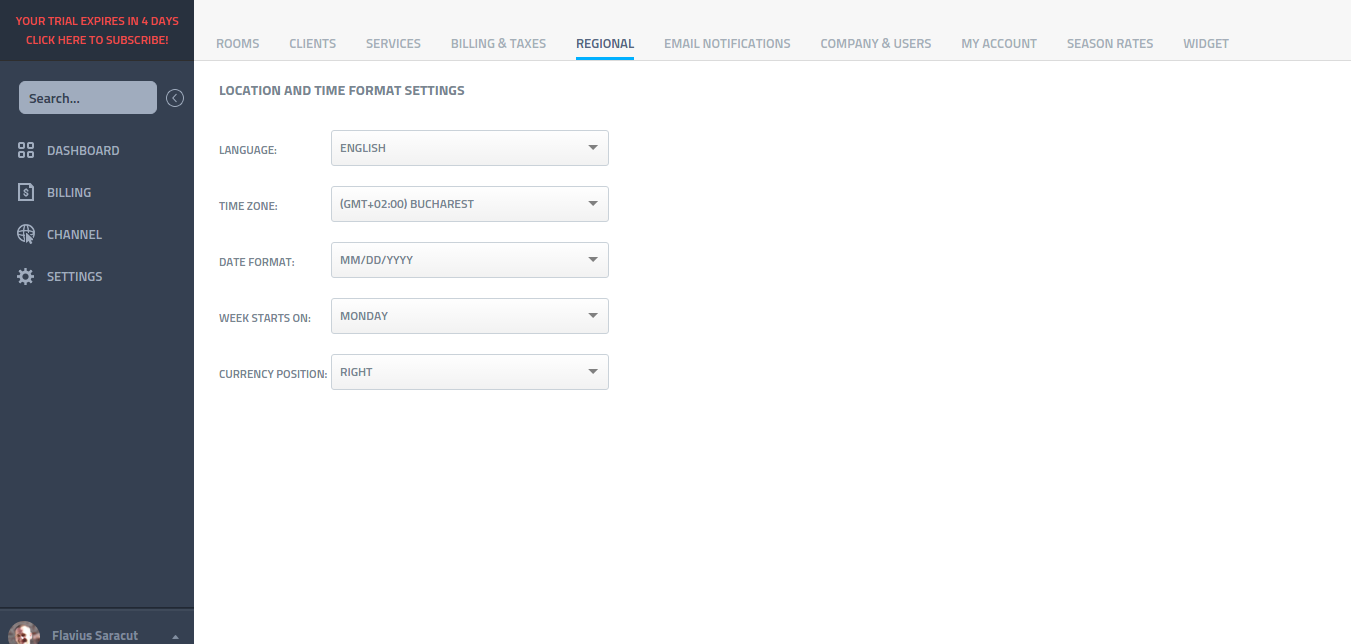Click the 'Currency Position:' label
The height and width of the screenshot is (644, 1351).
pos(273,374)
